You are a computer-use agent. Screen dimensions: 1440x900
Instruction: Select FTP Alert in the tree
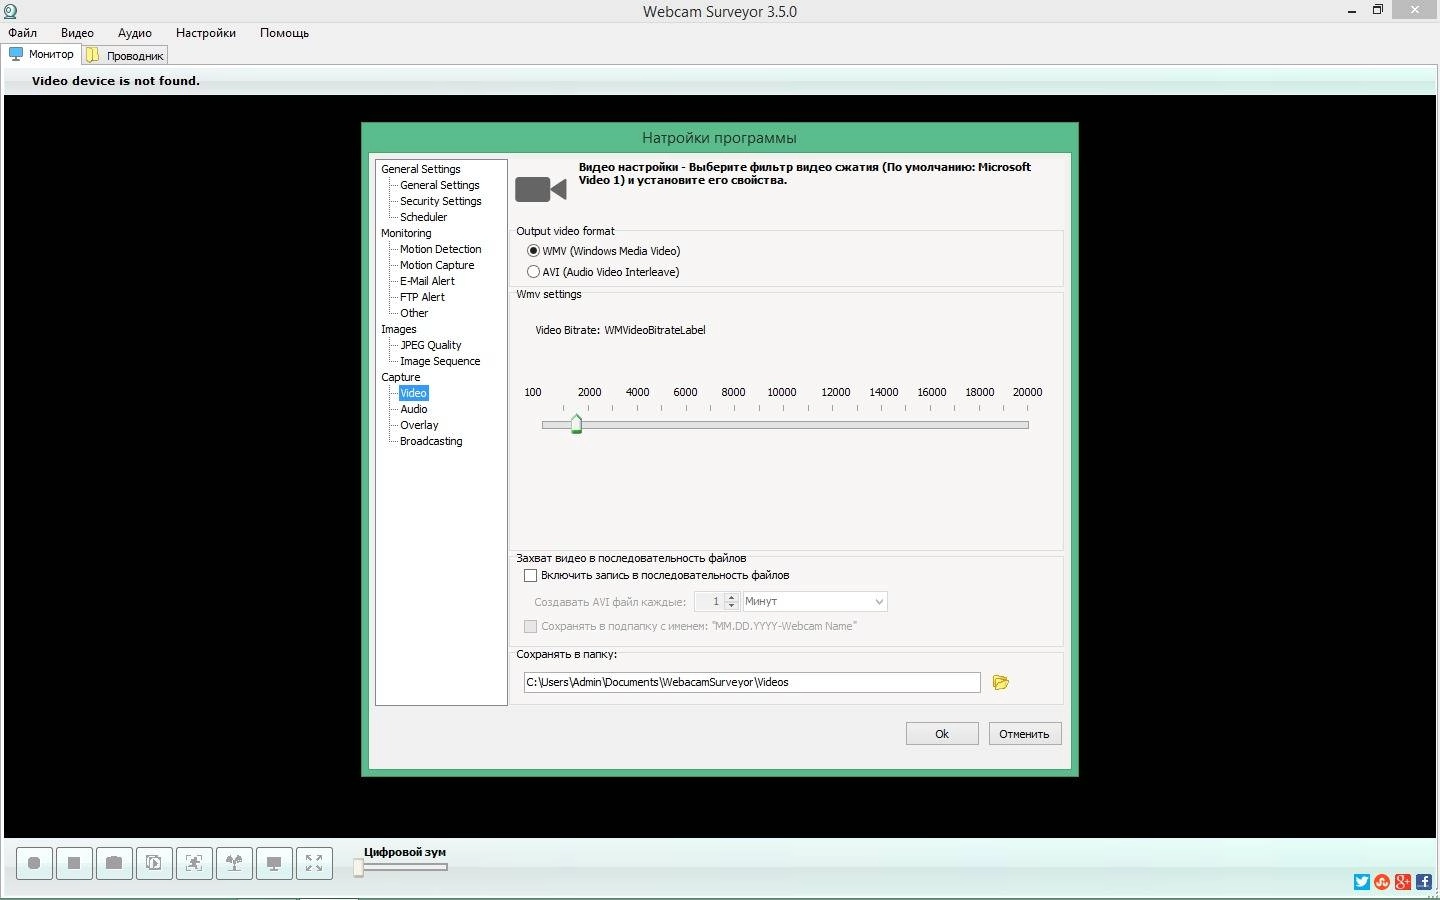point(422,297)
